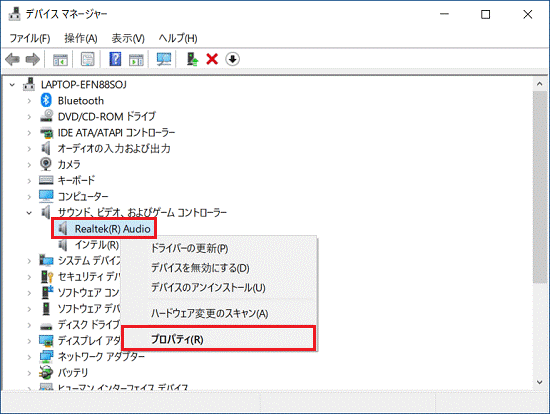550x414 pixels.
Task: Select the LAPTOP-EFN88SOJ tree label
Action: coord(83,85)
